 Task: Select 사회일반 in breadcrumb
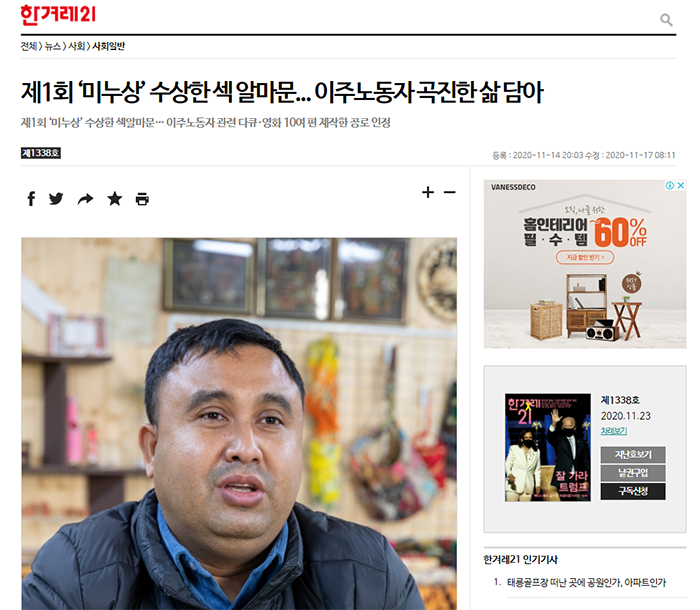[x=108, y=46]
